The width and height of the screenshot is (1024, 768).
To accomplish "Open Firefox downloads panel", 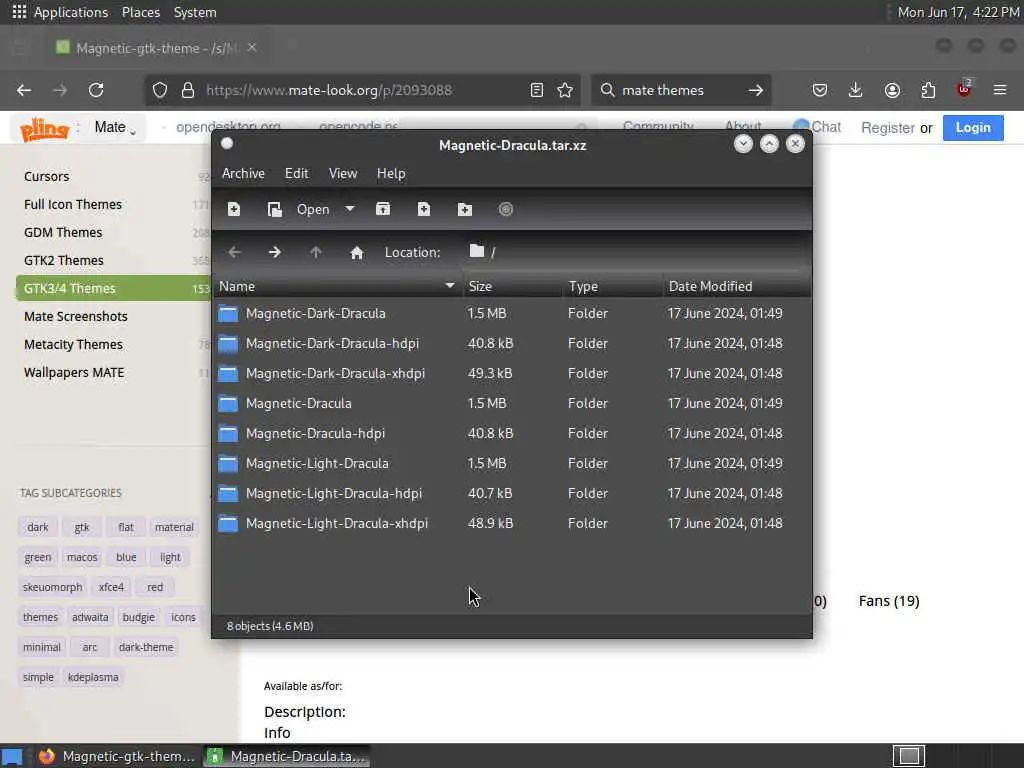I will (856, 90).
